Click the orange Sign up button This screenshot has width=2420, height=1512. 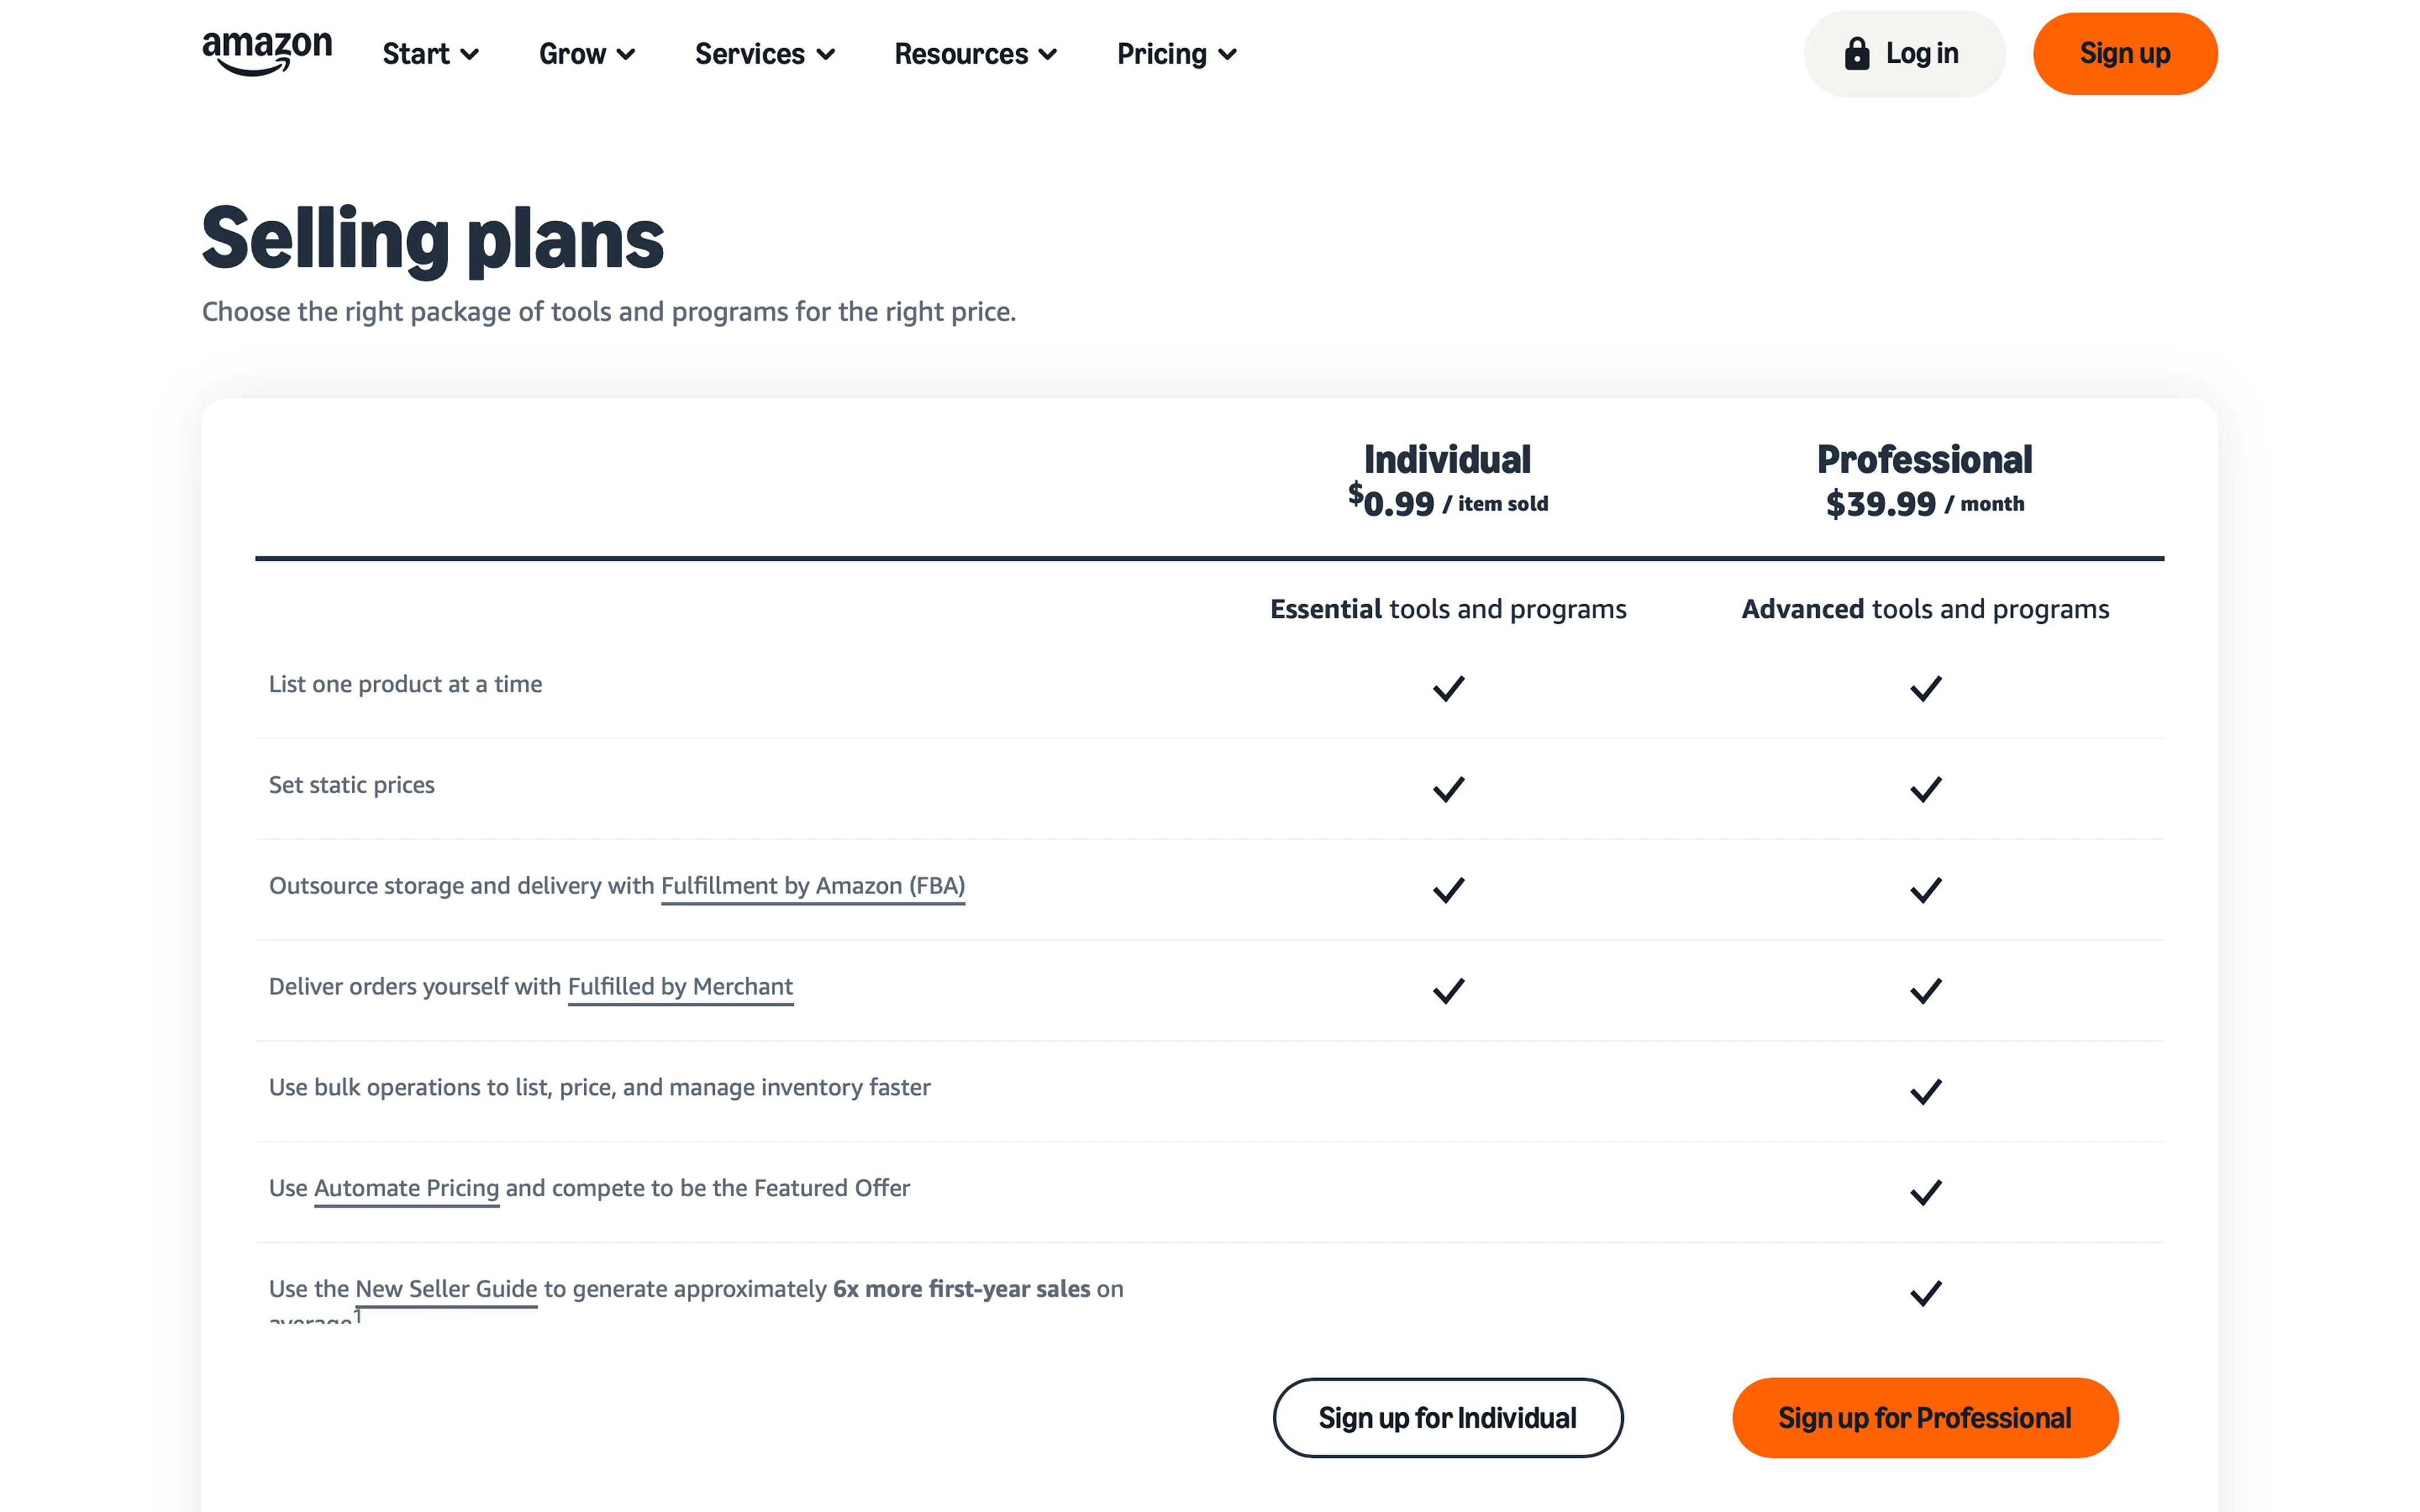pos(2125,54)
